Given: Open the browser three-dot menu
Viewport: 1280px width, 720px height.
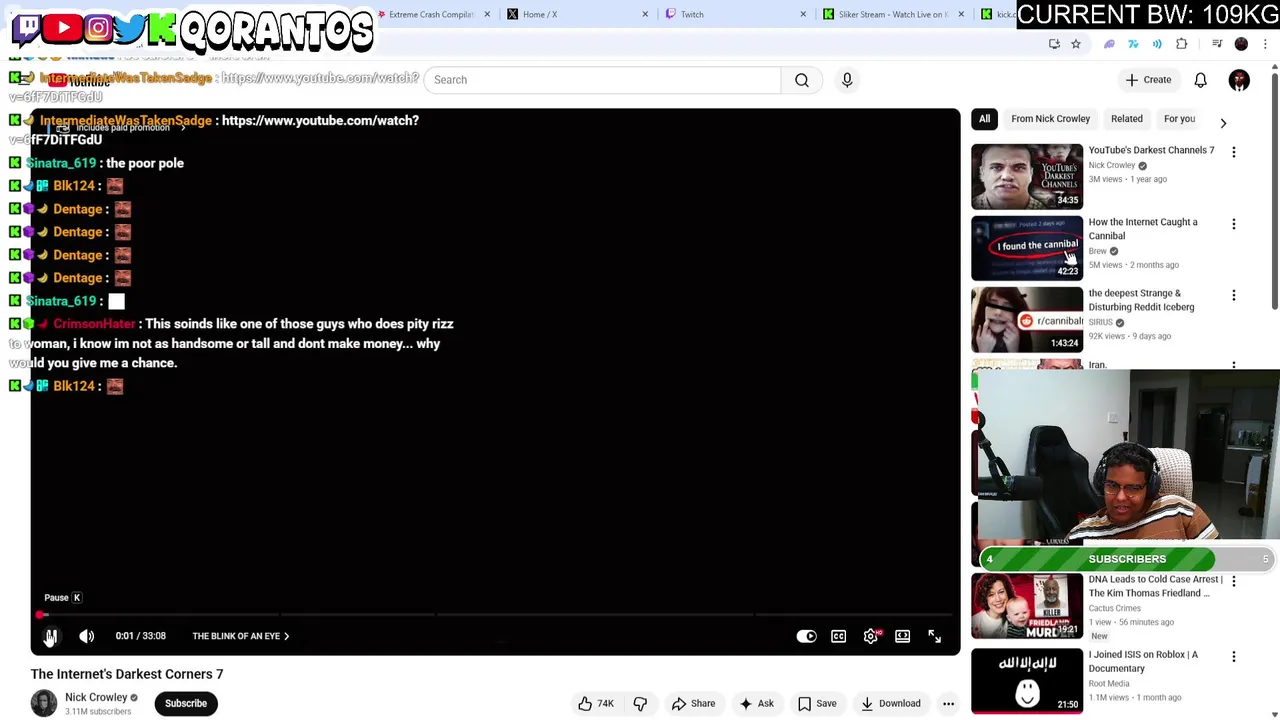Looking at the screenshot, I should (x=1265, y=44).
